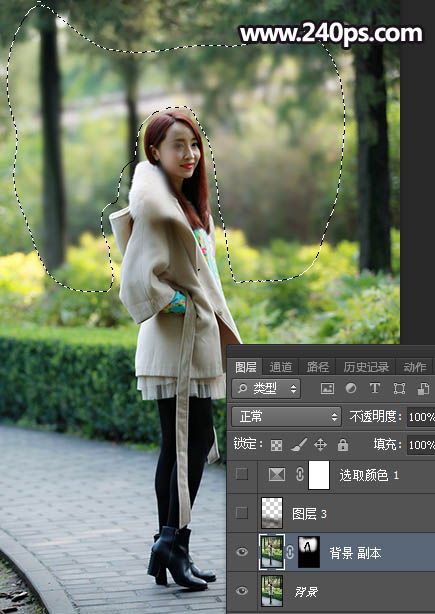Hide the 背景 layer
The height and width of the screenshot is (614, 435).
tap(242, 591)
